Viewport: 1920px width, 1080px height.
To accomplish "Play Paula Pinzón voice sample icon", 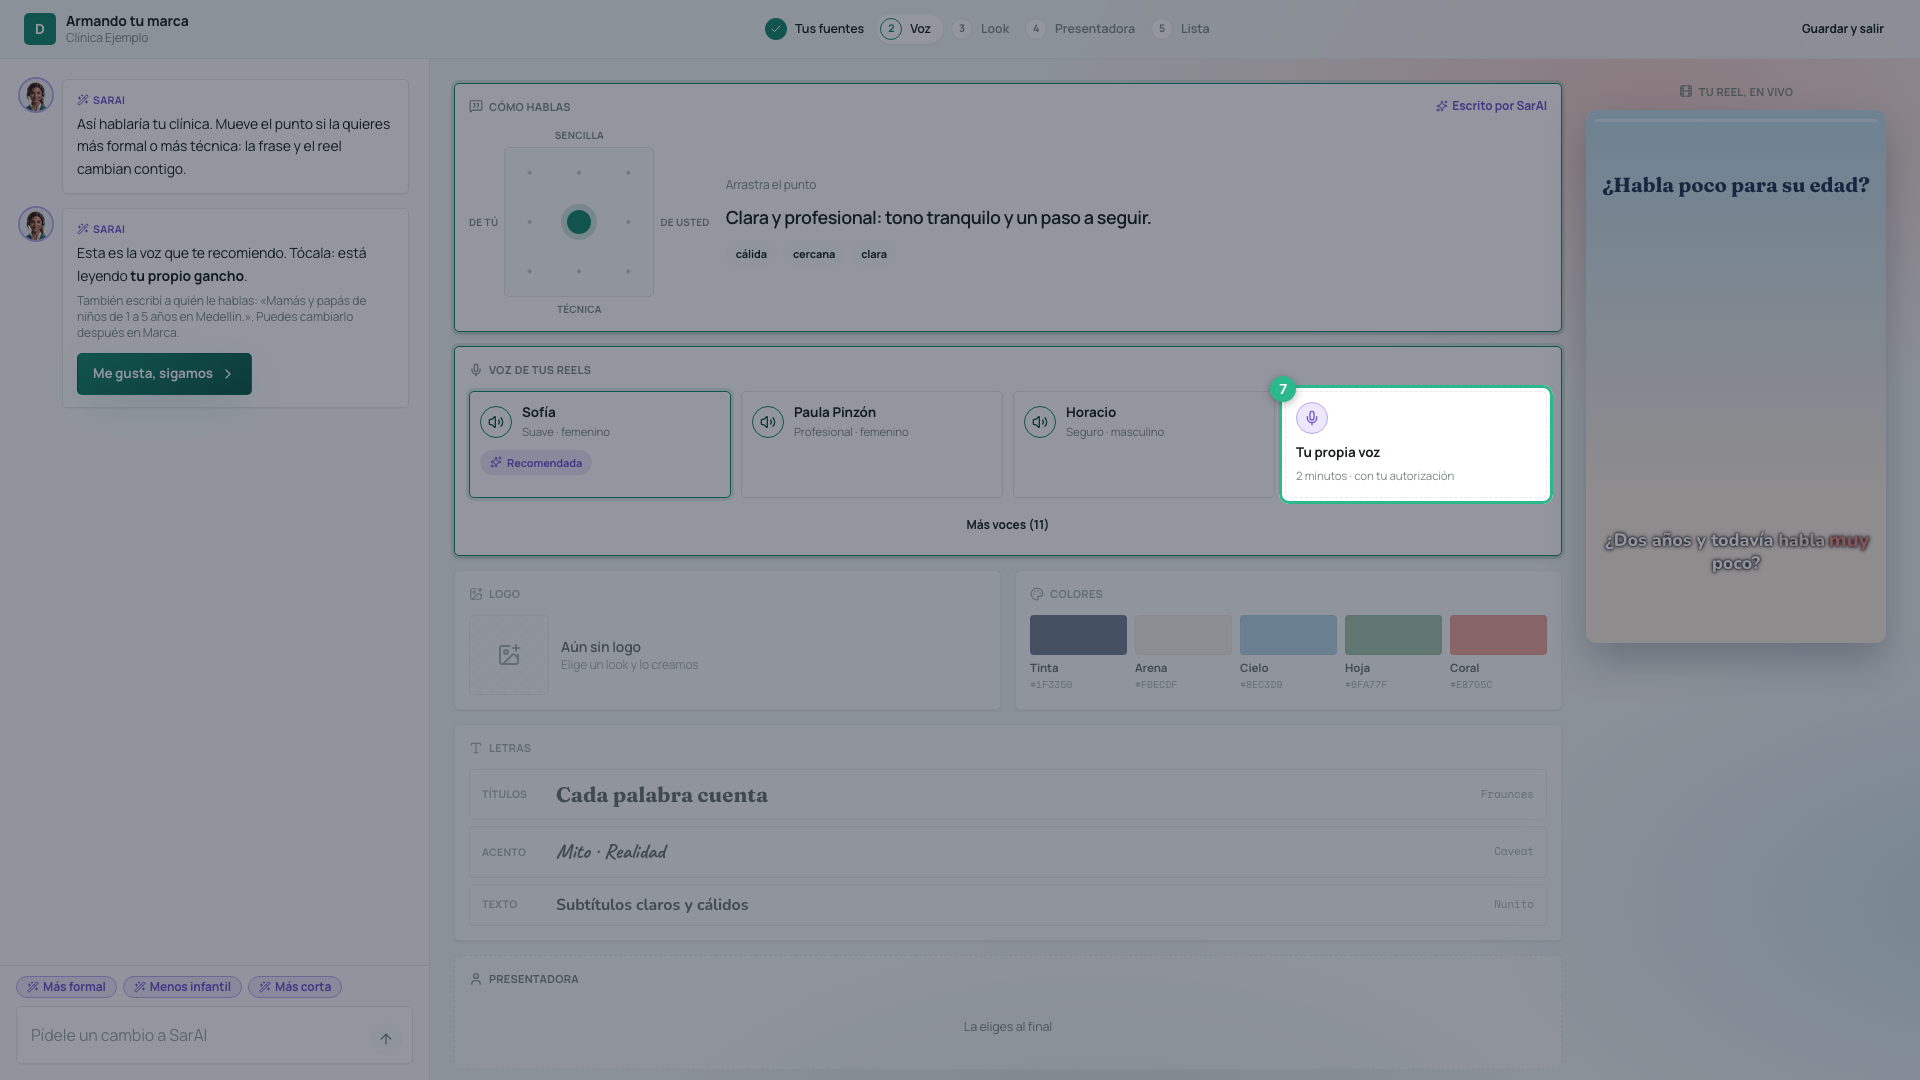I will click(x=768, y=422).
